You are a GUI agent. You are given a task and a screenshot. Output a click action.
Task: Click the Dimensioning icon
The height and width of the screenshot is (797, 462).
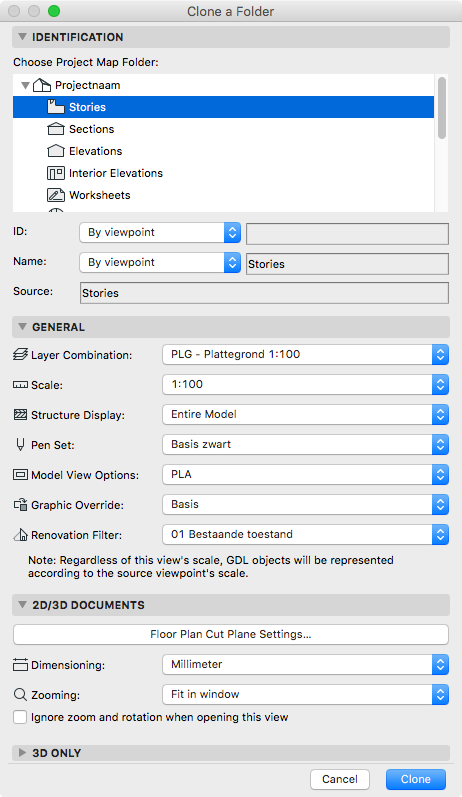coord(20,664)
